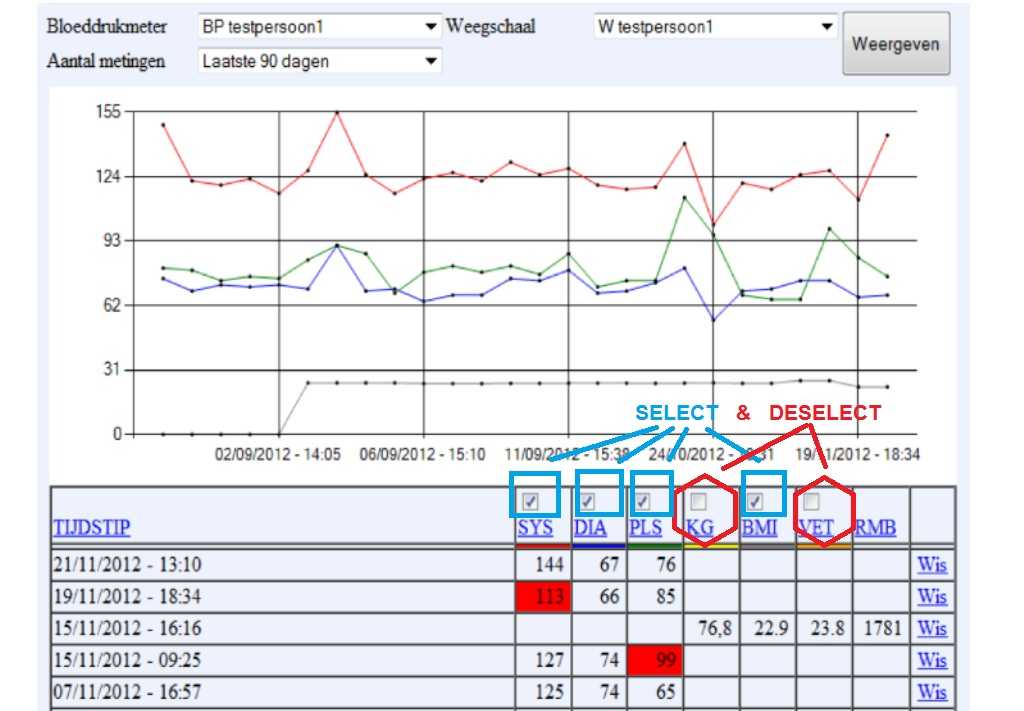
Task: Delete the 21/11/2012 13:10 measurement via Wis
Action: point(931,565)
